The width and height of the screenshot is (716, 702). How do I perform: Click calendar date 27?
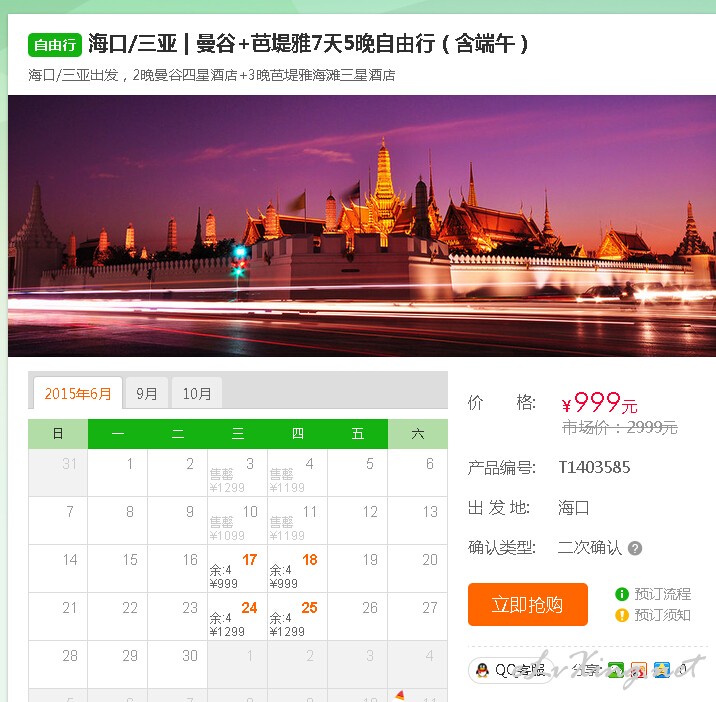[417, 617]
